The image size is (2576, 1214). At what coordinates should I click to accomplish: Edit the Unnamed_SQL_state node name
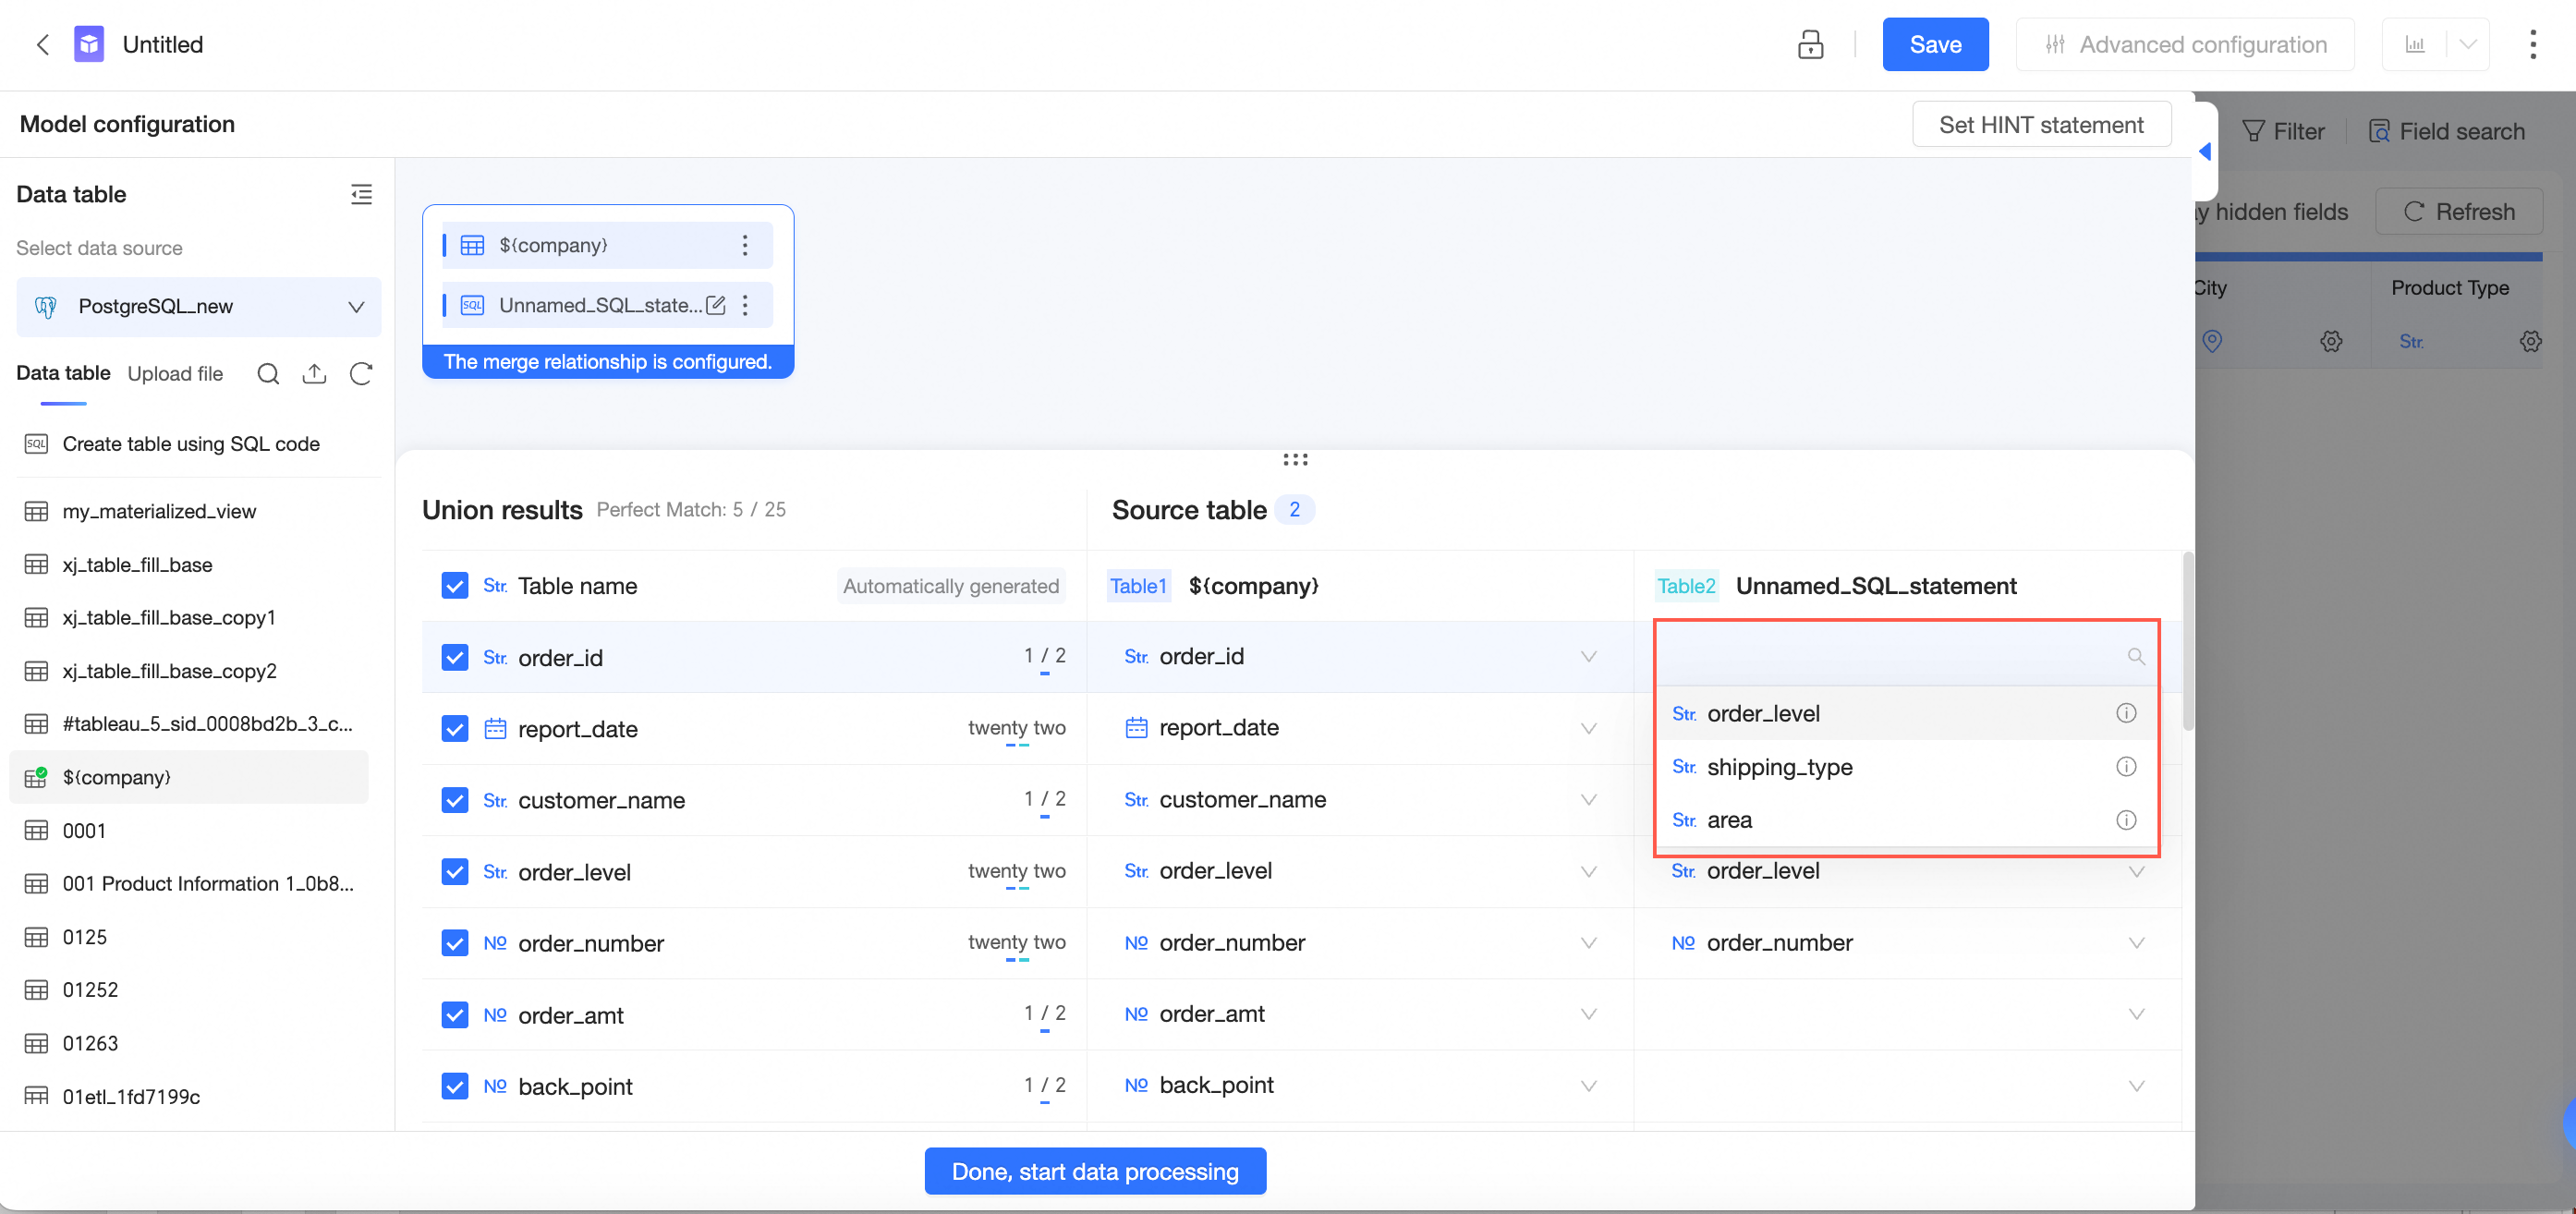[x=716, y=305]
